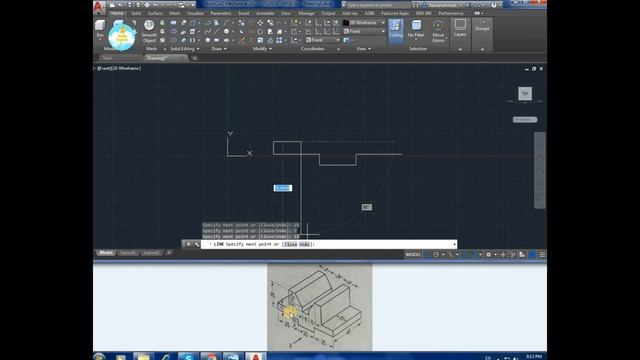The height and width of the screenshot is (360, 640).
Task: Toggle polar tracking status icon
Action: (436, 255)
